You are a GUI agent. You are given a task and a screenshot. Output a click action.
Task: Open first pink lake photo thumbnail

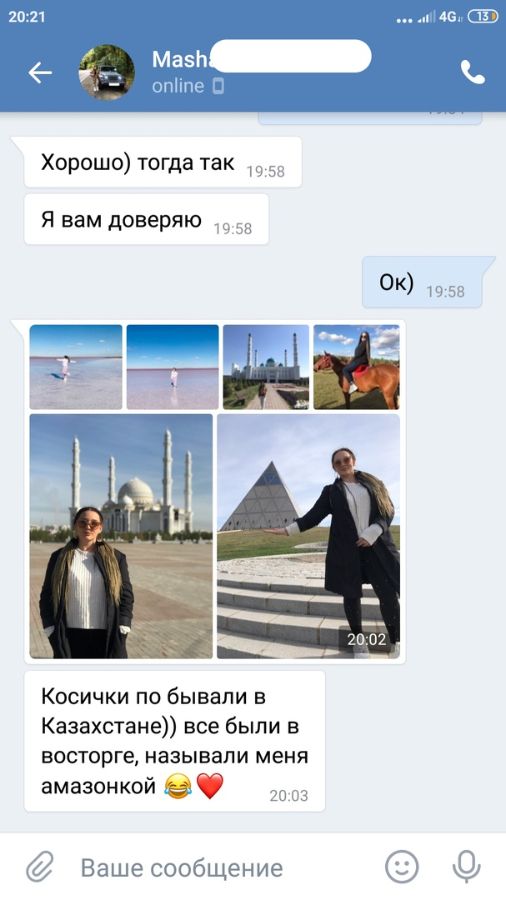76,367
